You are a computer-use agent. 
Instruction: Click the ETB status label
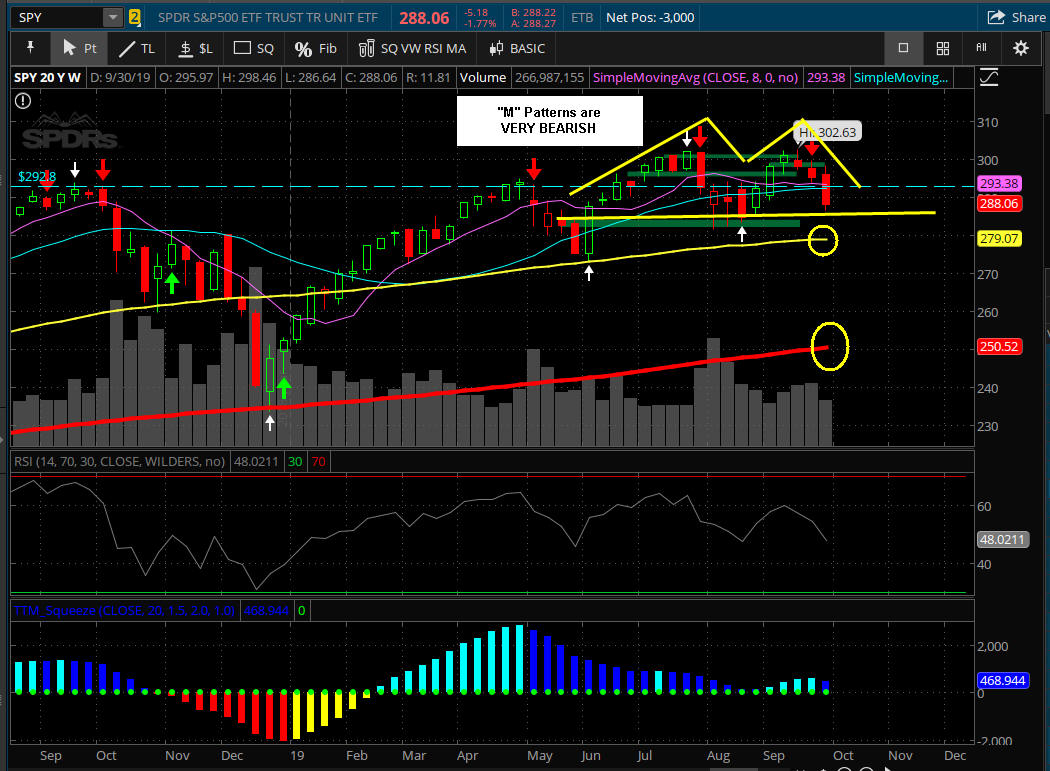pos(580,17)
